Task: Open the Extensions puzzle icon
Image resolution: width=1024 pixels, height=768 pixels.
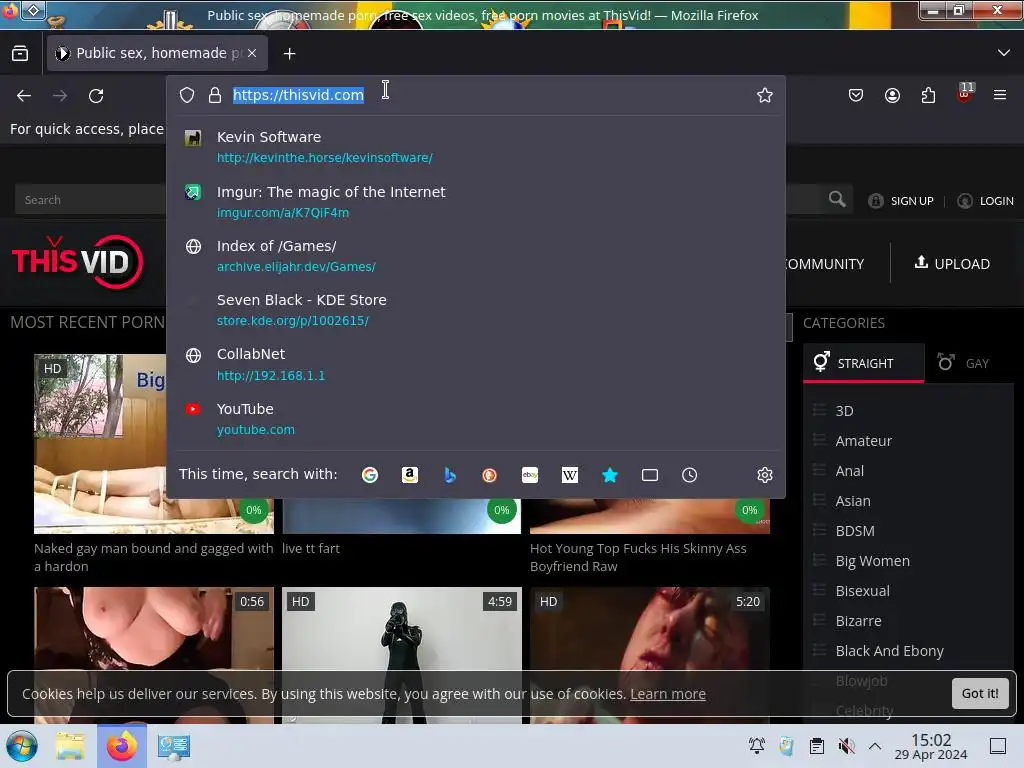Action: pyautogui.click(x=928, y=95)
